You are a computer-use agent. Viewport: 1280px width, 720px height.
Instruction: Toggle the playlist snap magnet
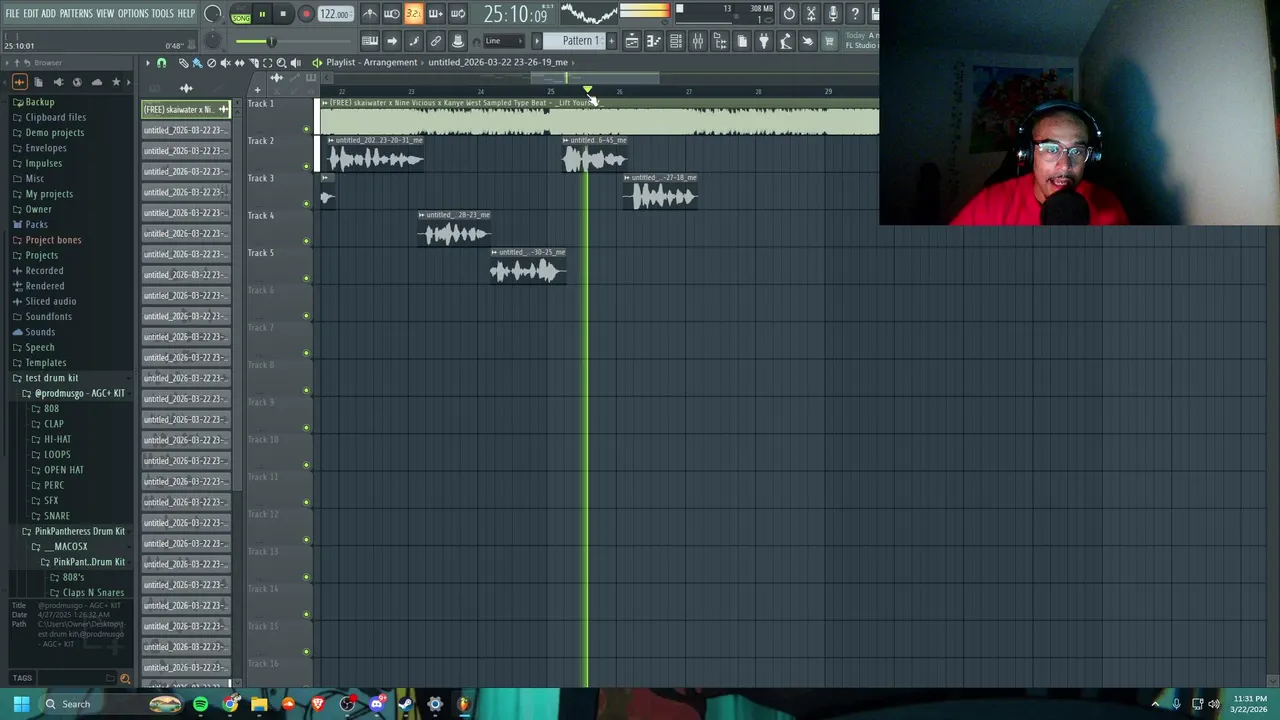click(x=161, y=63)
